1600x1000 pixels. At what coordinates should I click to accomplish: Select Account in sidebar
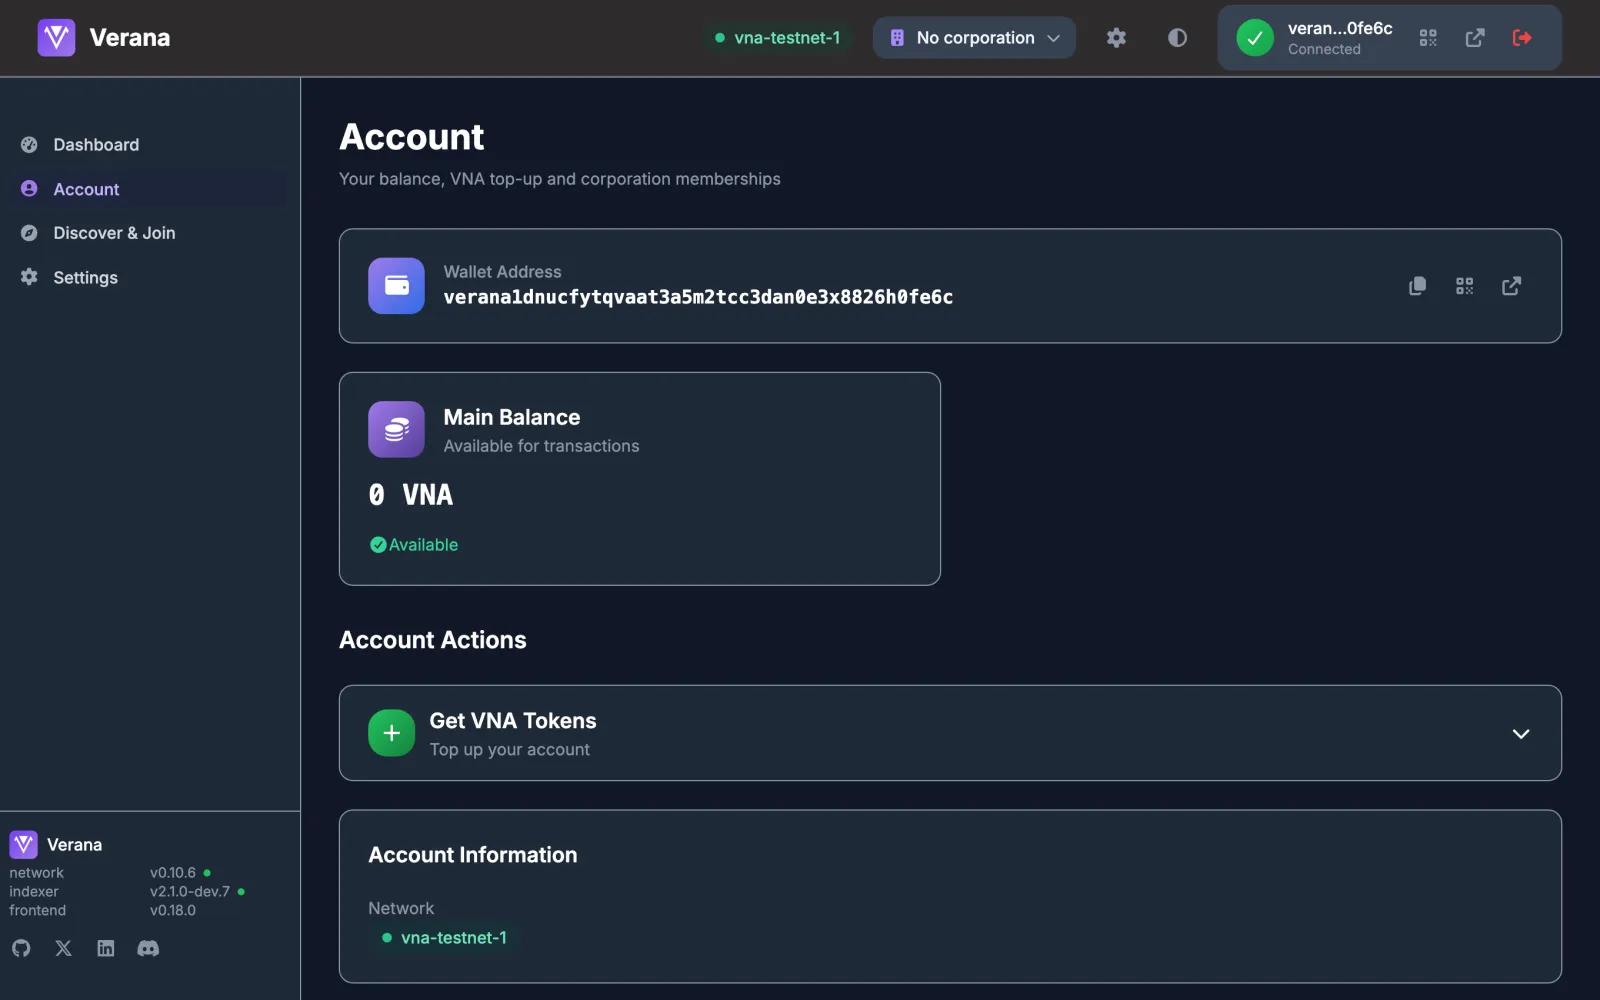[x=86, y=189]
